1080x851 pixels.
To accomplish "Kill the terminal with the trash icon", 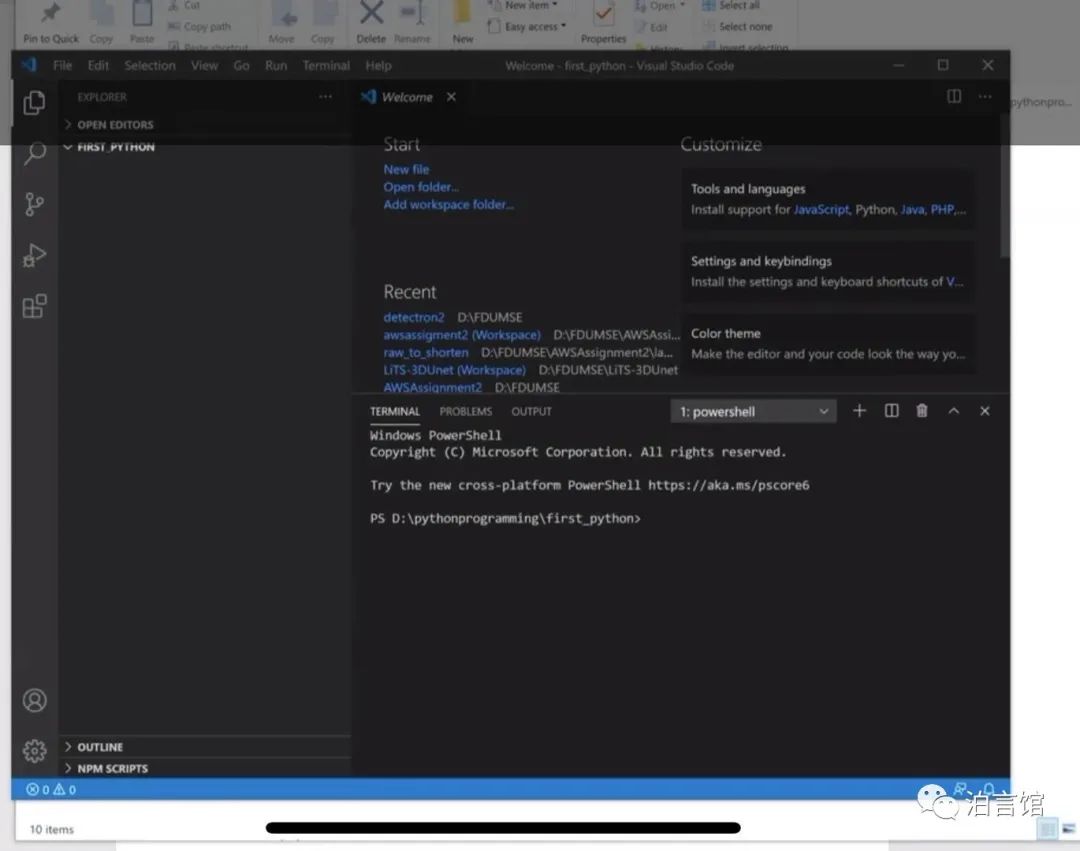I will 922,411.
